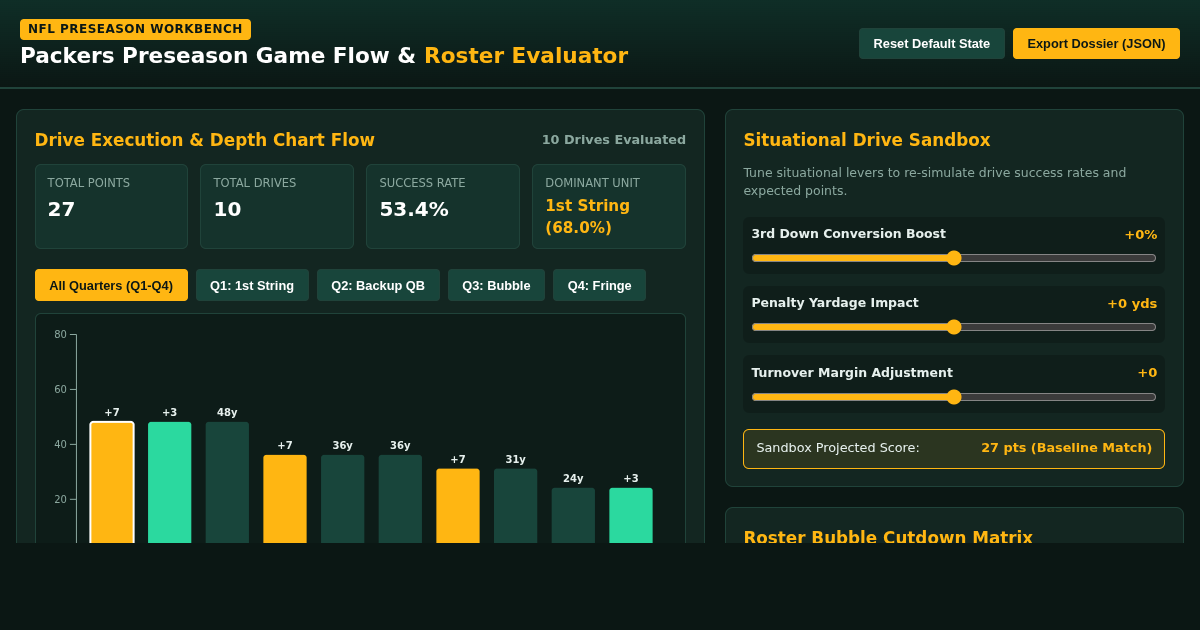This screenshot has width=1200, height=630.
Task: Switch to Q1: 1st String tab
Action: point(252,285)
